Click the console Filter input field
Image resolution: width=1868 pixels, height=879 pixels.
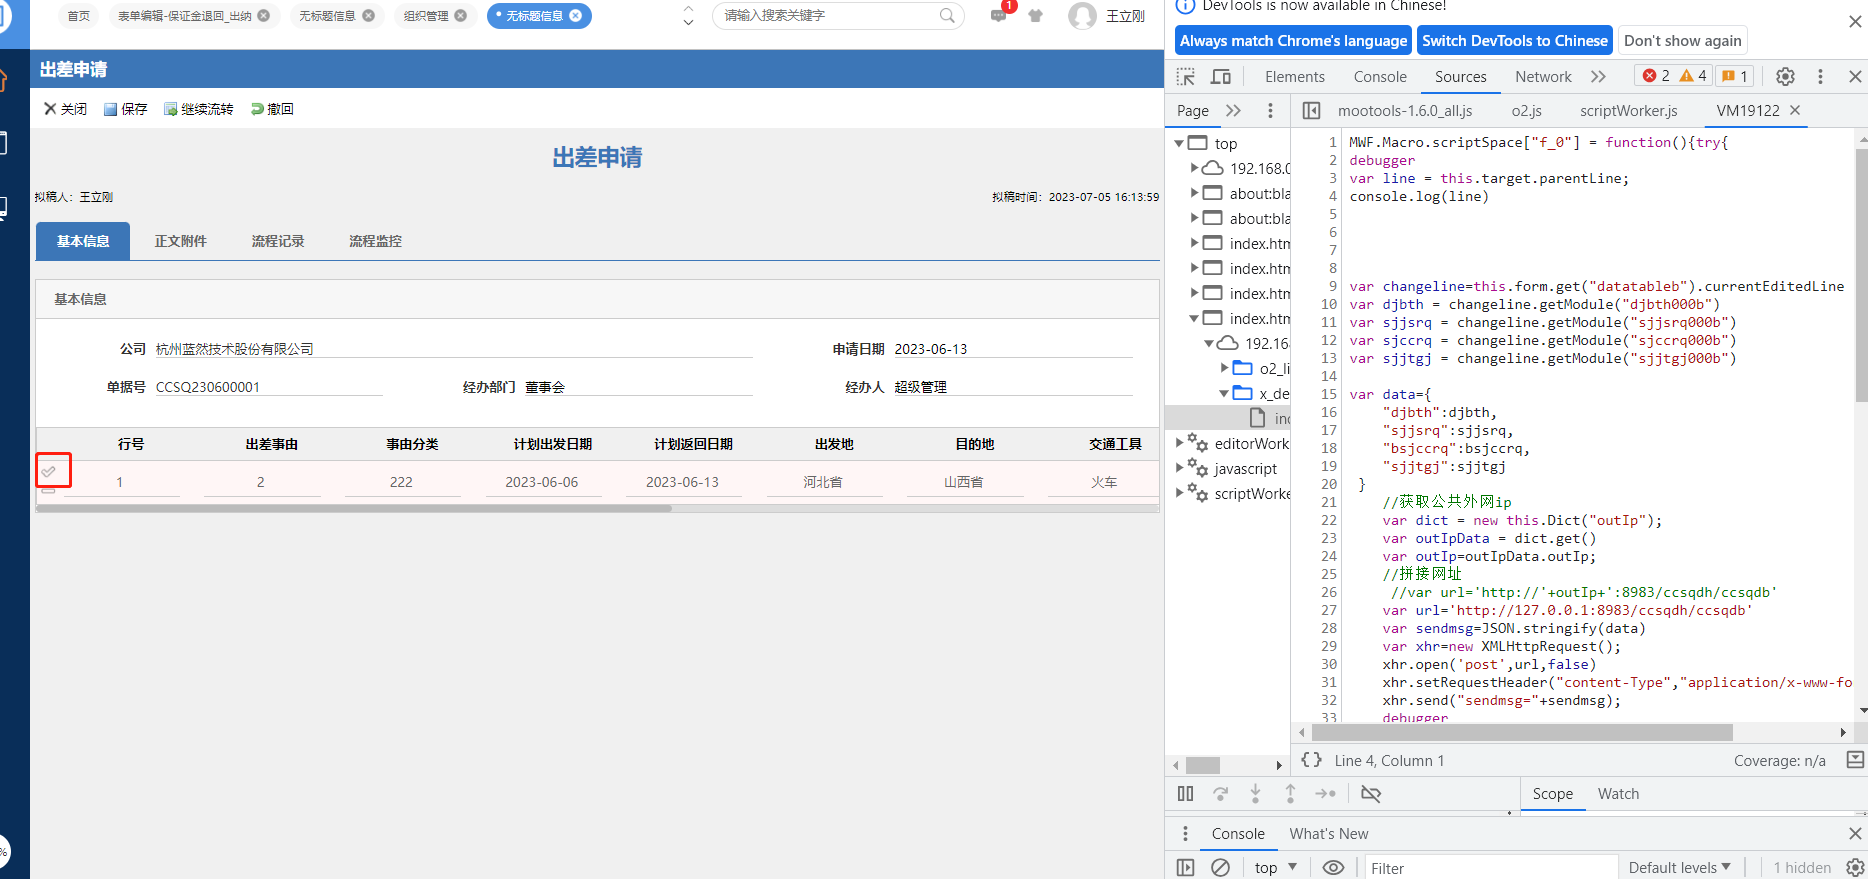[x=1488, y=868]
